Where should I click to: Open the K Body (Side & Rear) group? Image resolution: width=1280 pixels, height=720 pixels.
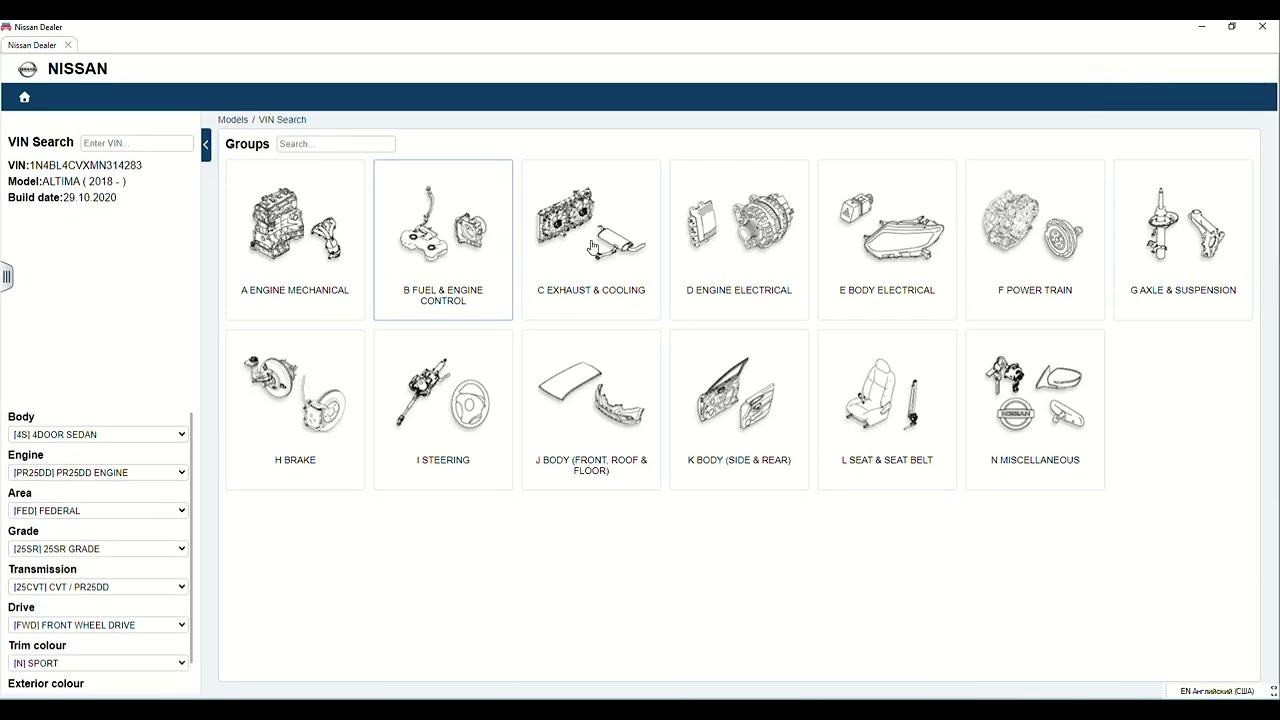[x=739, y=410]
